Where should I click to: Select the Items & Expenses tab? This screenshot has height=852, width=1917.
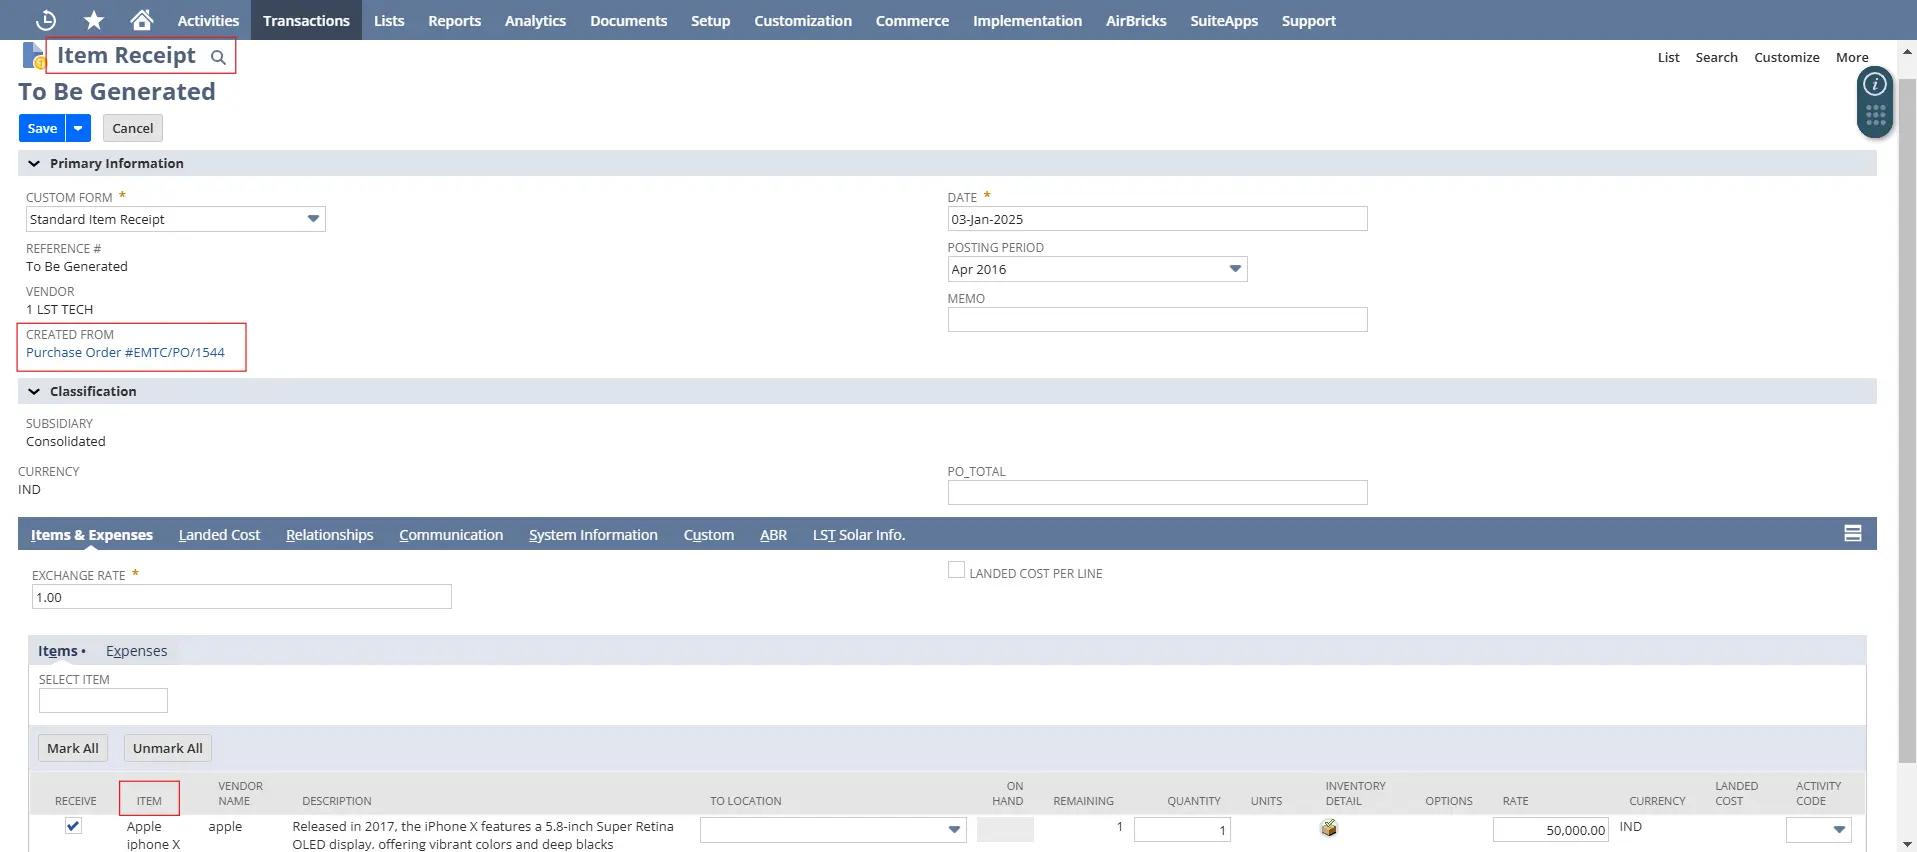tap(92, 535)
